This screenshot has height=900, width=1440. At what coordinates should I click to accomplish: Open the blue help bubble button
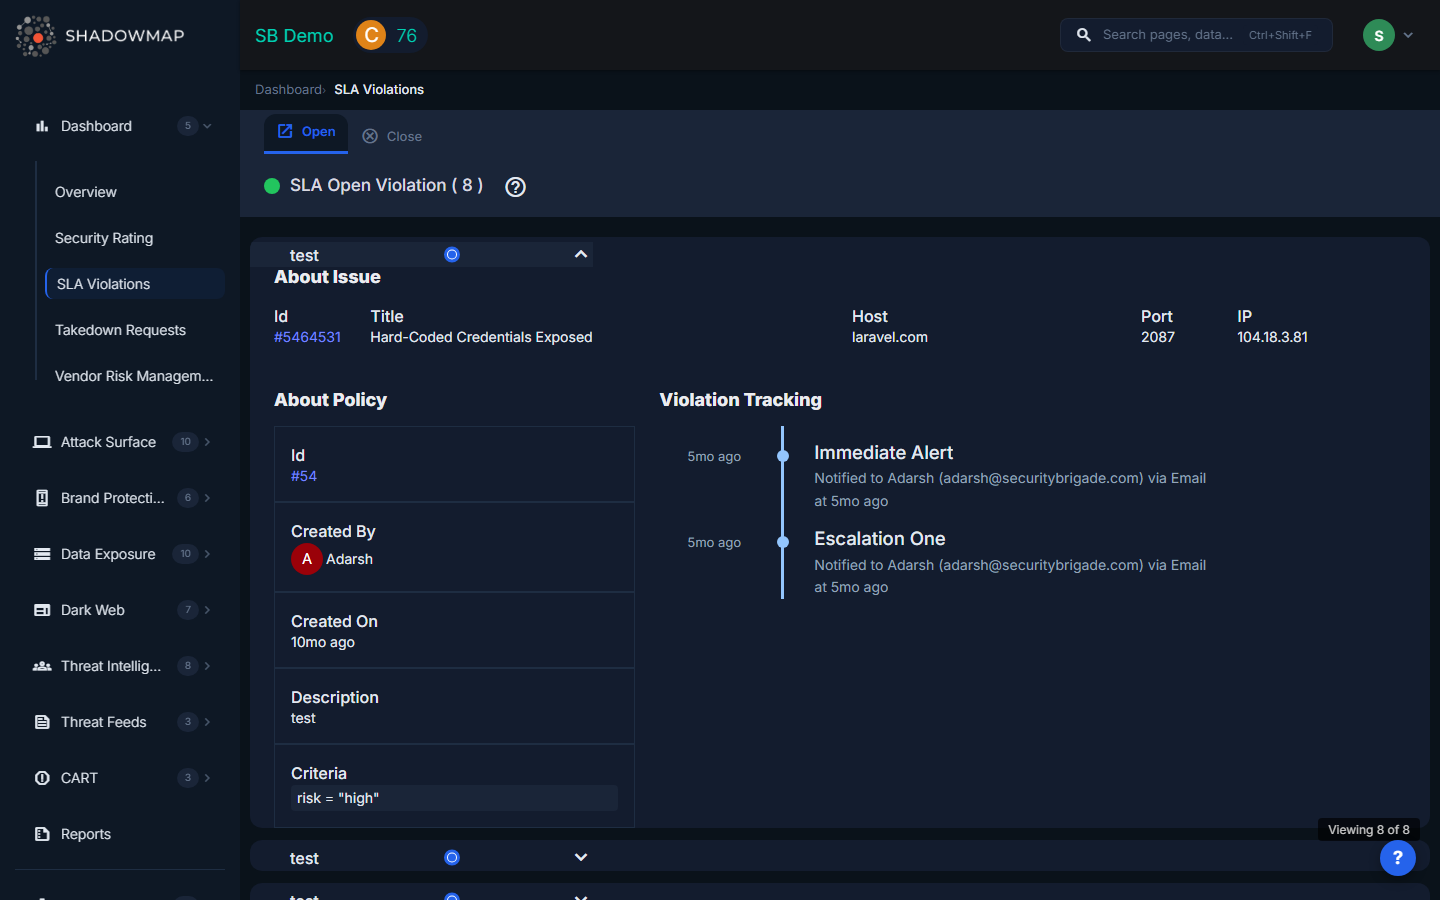pyautogui.click(x=1397, y=858)
